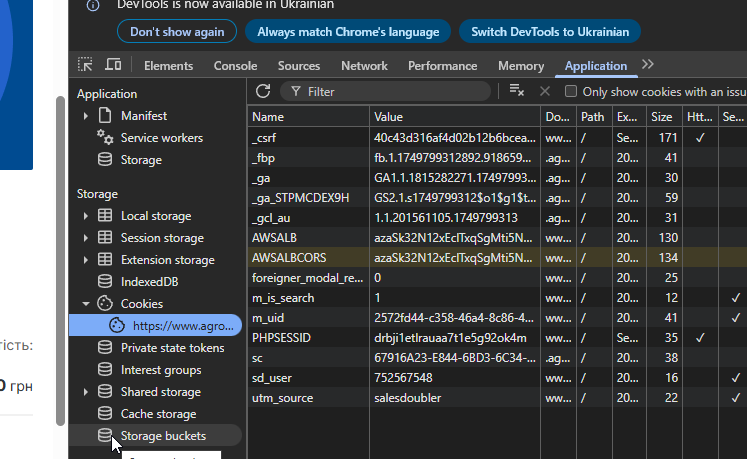
Task: Click the clear all cookies icon
Action: [517, 91]
